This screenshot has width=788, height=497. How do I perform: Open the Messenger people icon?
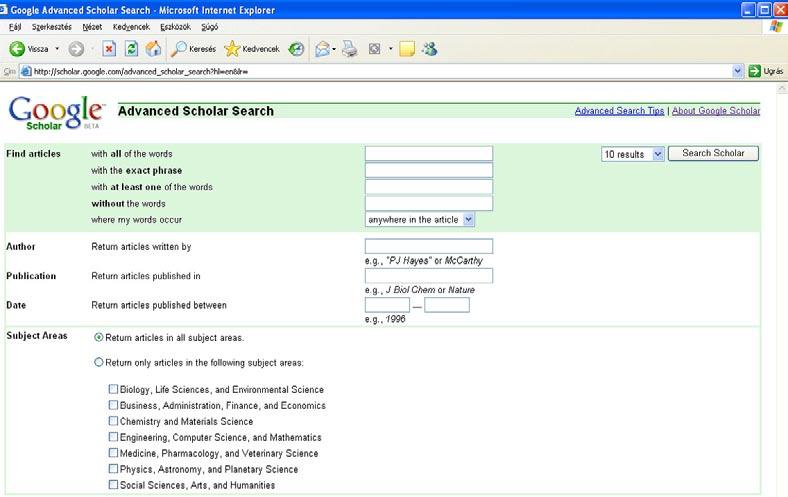pos(430,49)
